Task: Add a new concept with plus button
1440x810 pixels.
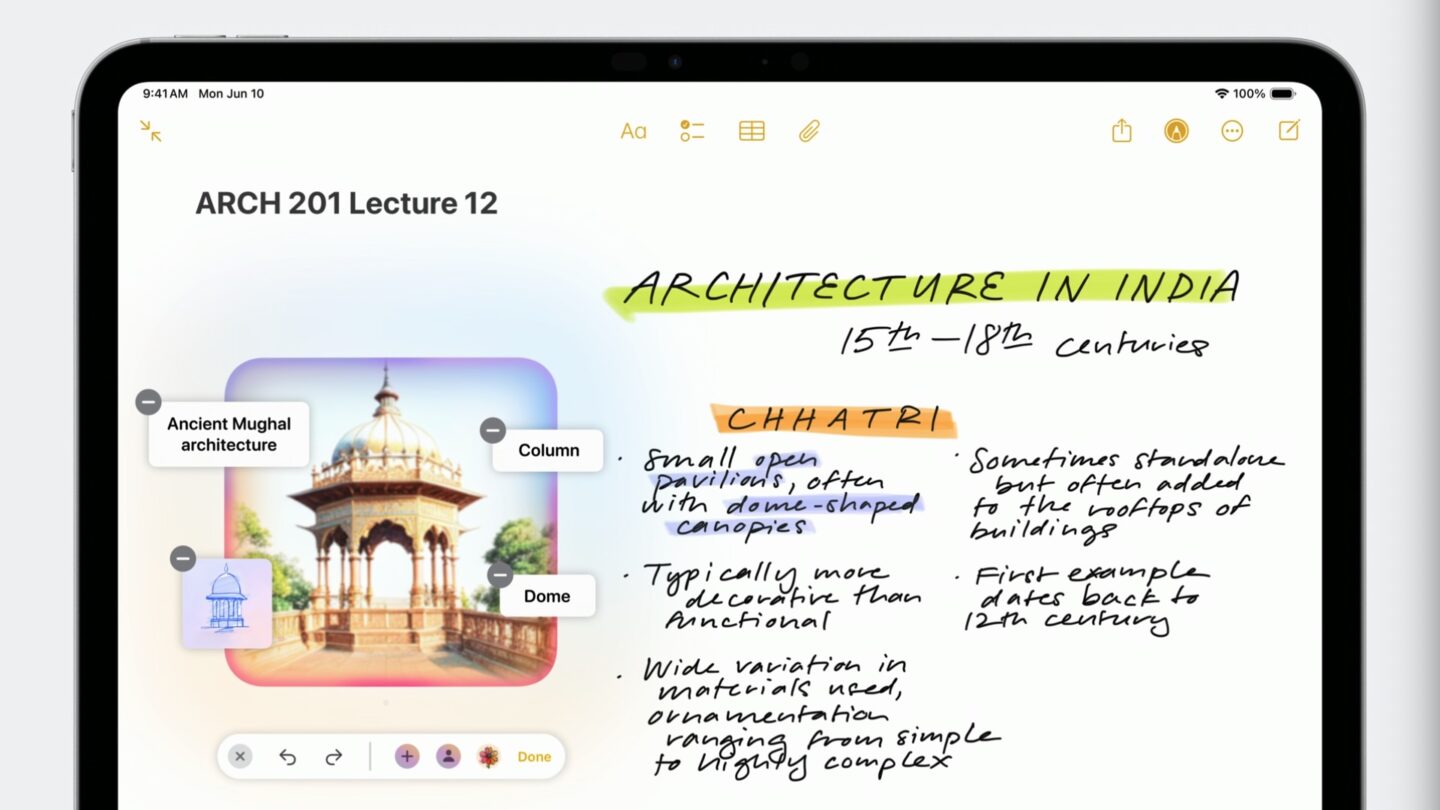Action: (407, 757)
